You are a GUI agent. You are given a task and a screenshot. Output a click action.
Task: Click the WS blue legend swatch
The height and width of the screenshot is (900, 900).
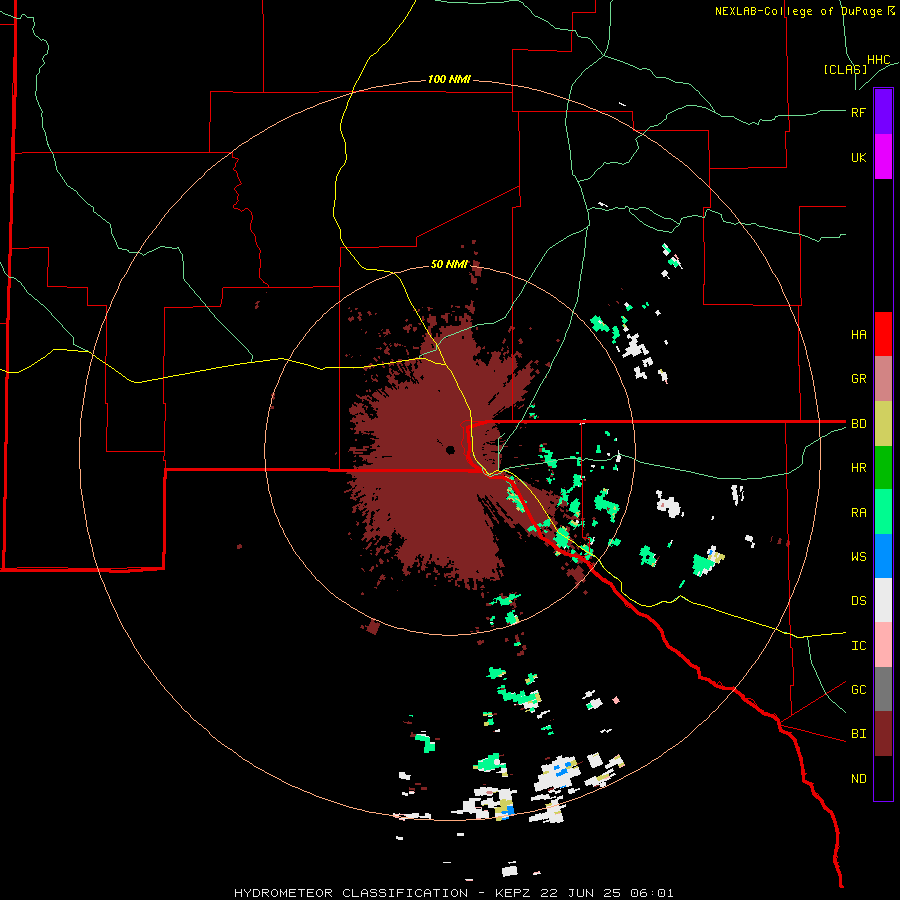click(x=883, y=556)
